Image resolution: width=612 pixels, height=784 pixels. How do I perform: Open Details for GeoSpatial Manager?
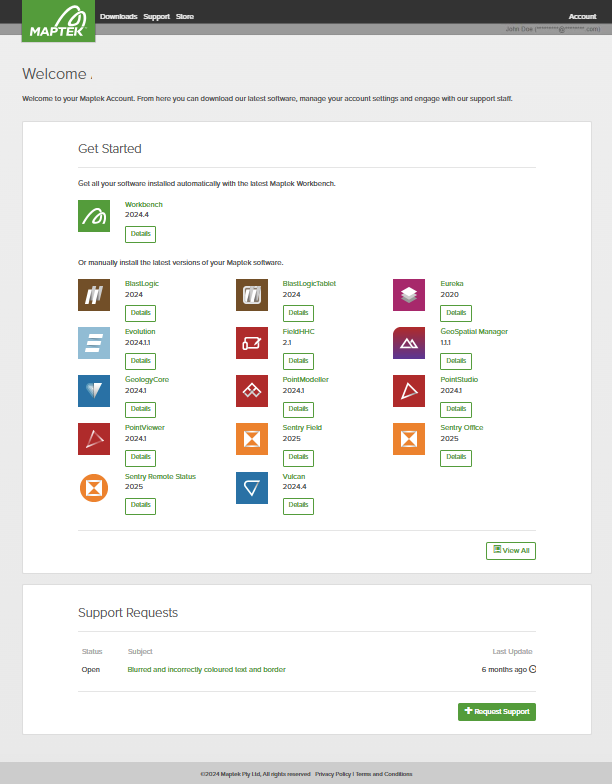point(456,361)
